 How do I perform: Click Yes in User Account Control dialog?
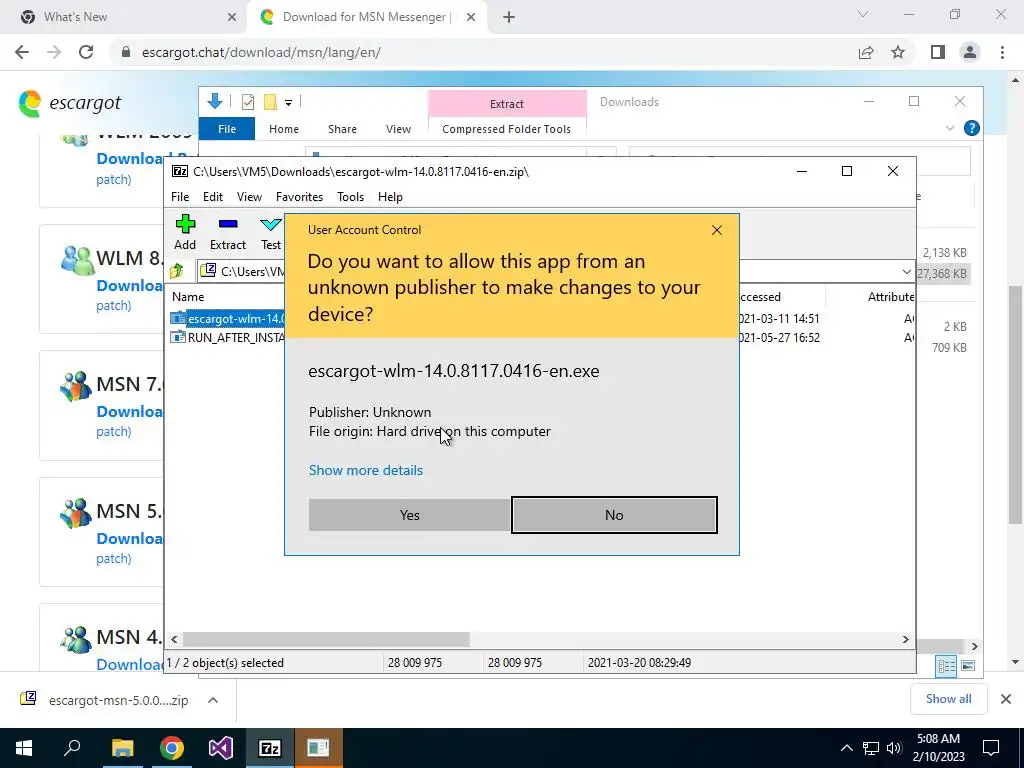pos(409,515)
